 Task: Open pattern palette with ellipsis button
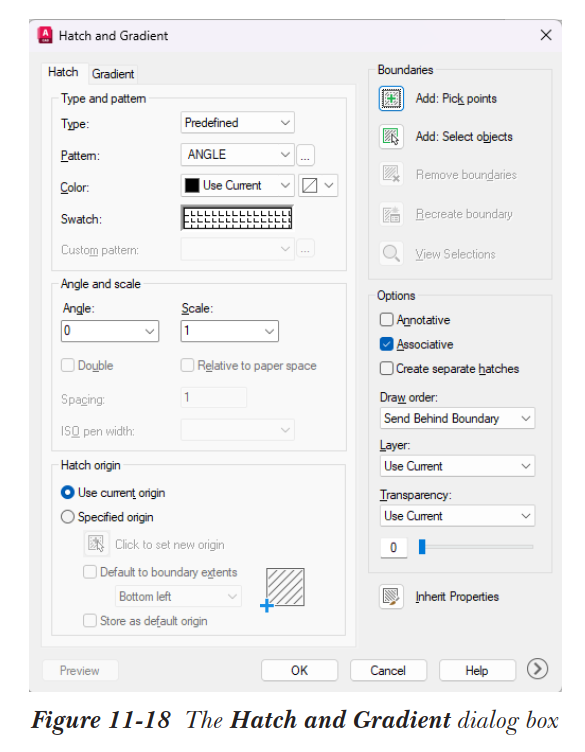[x=305, y=155]
